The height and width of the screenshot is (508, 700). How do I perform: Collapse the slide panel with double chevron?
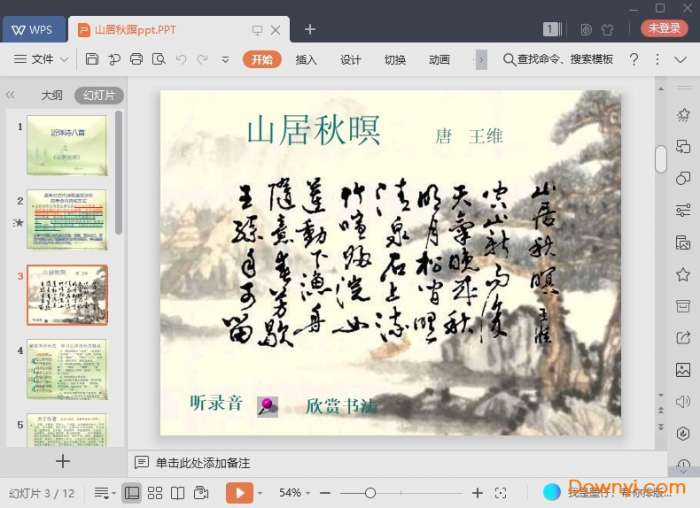[x=11, y=95]
